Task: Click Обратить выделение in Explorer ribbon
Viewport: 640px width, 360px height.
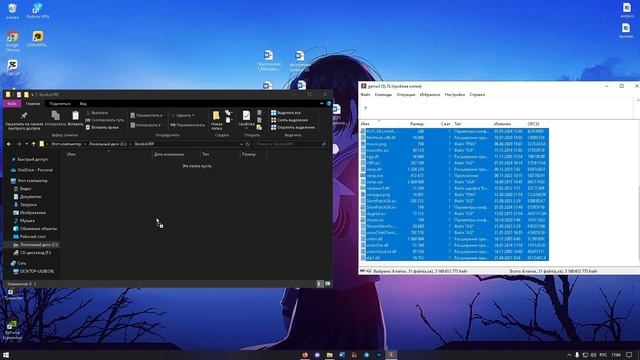Action: (x=293, y=127)
